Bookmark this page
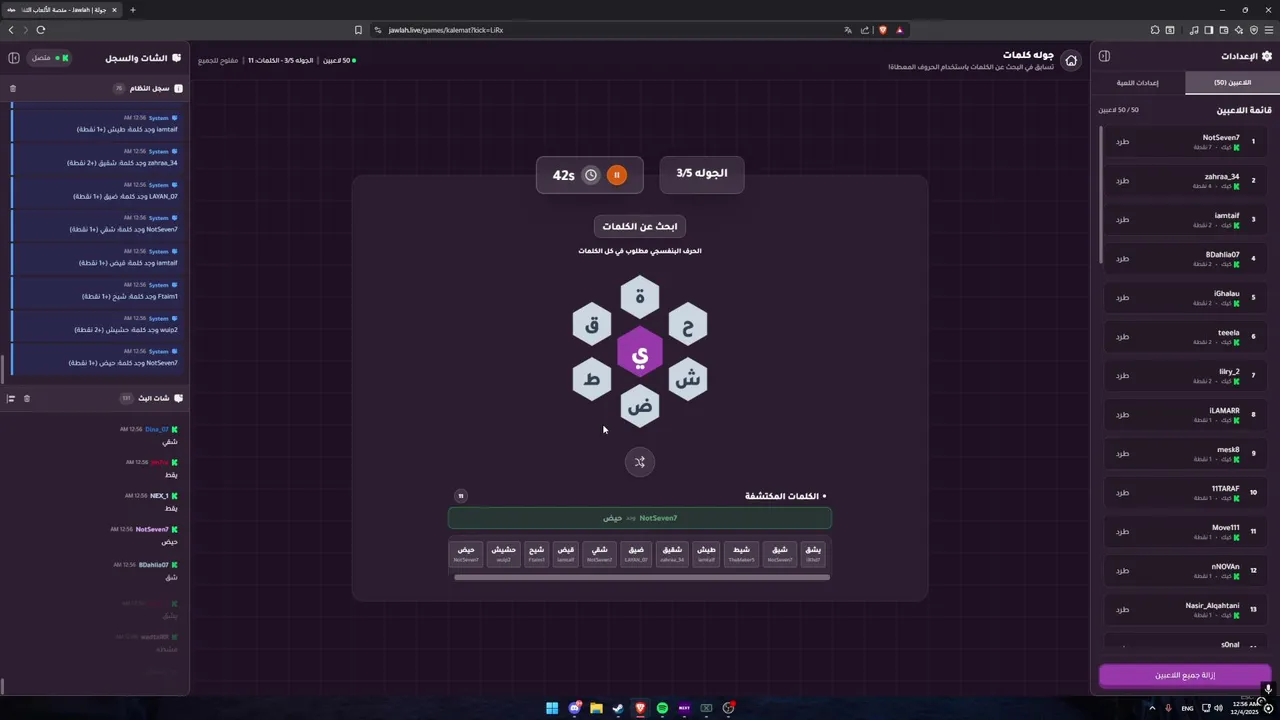This screenshot has height=720, width=1280. pos(358,30)
